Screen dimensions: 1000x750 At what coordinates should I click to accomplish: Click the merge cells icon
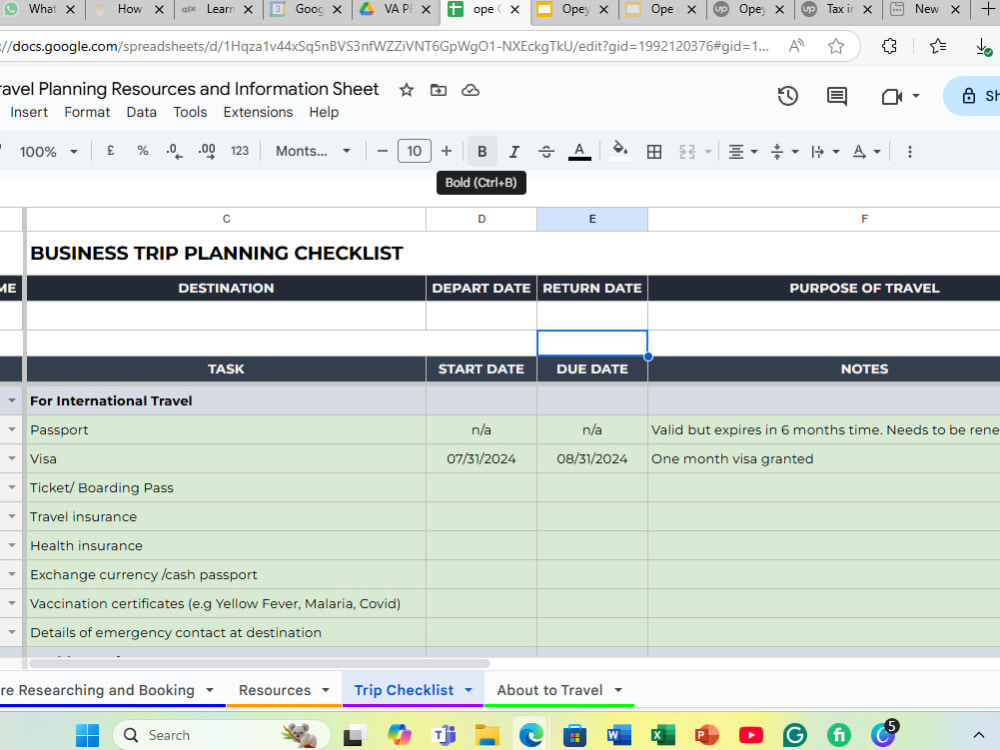click(687, 151)
